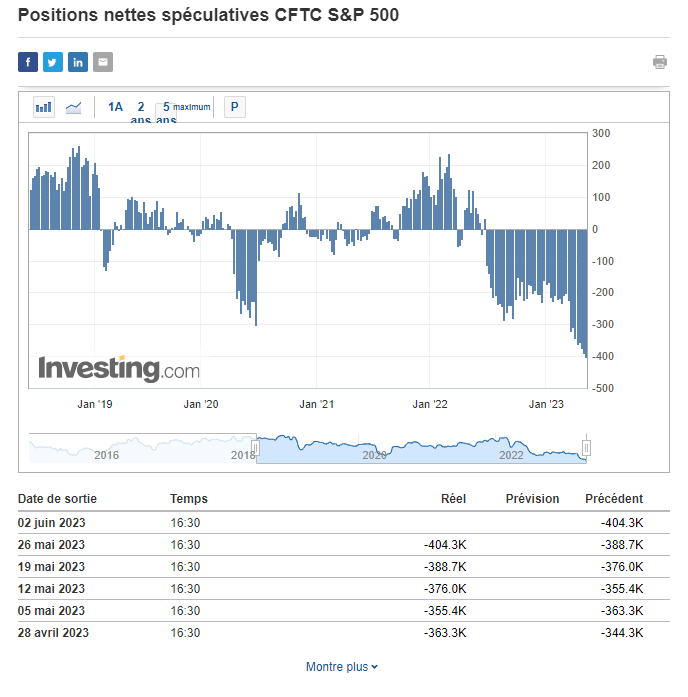The height and width of the screenshot is (697, 688).
Task: Click the email share icon
Action: click(103, 62)
